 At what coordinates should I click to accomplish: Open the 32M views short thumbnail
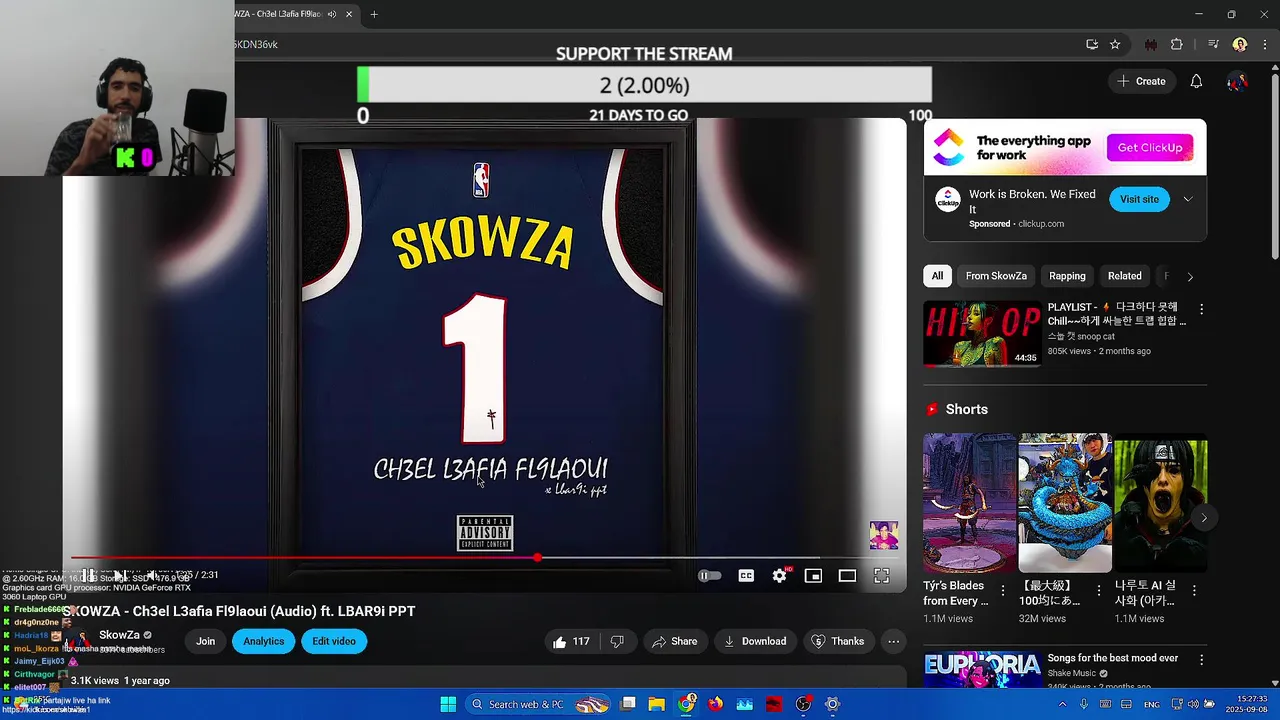coord(1065,503)
